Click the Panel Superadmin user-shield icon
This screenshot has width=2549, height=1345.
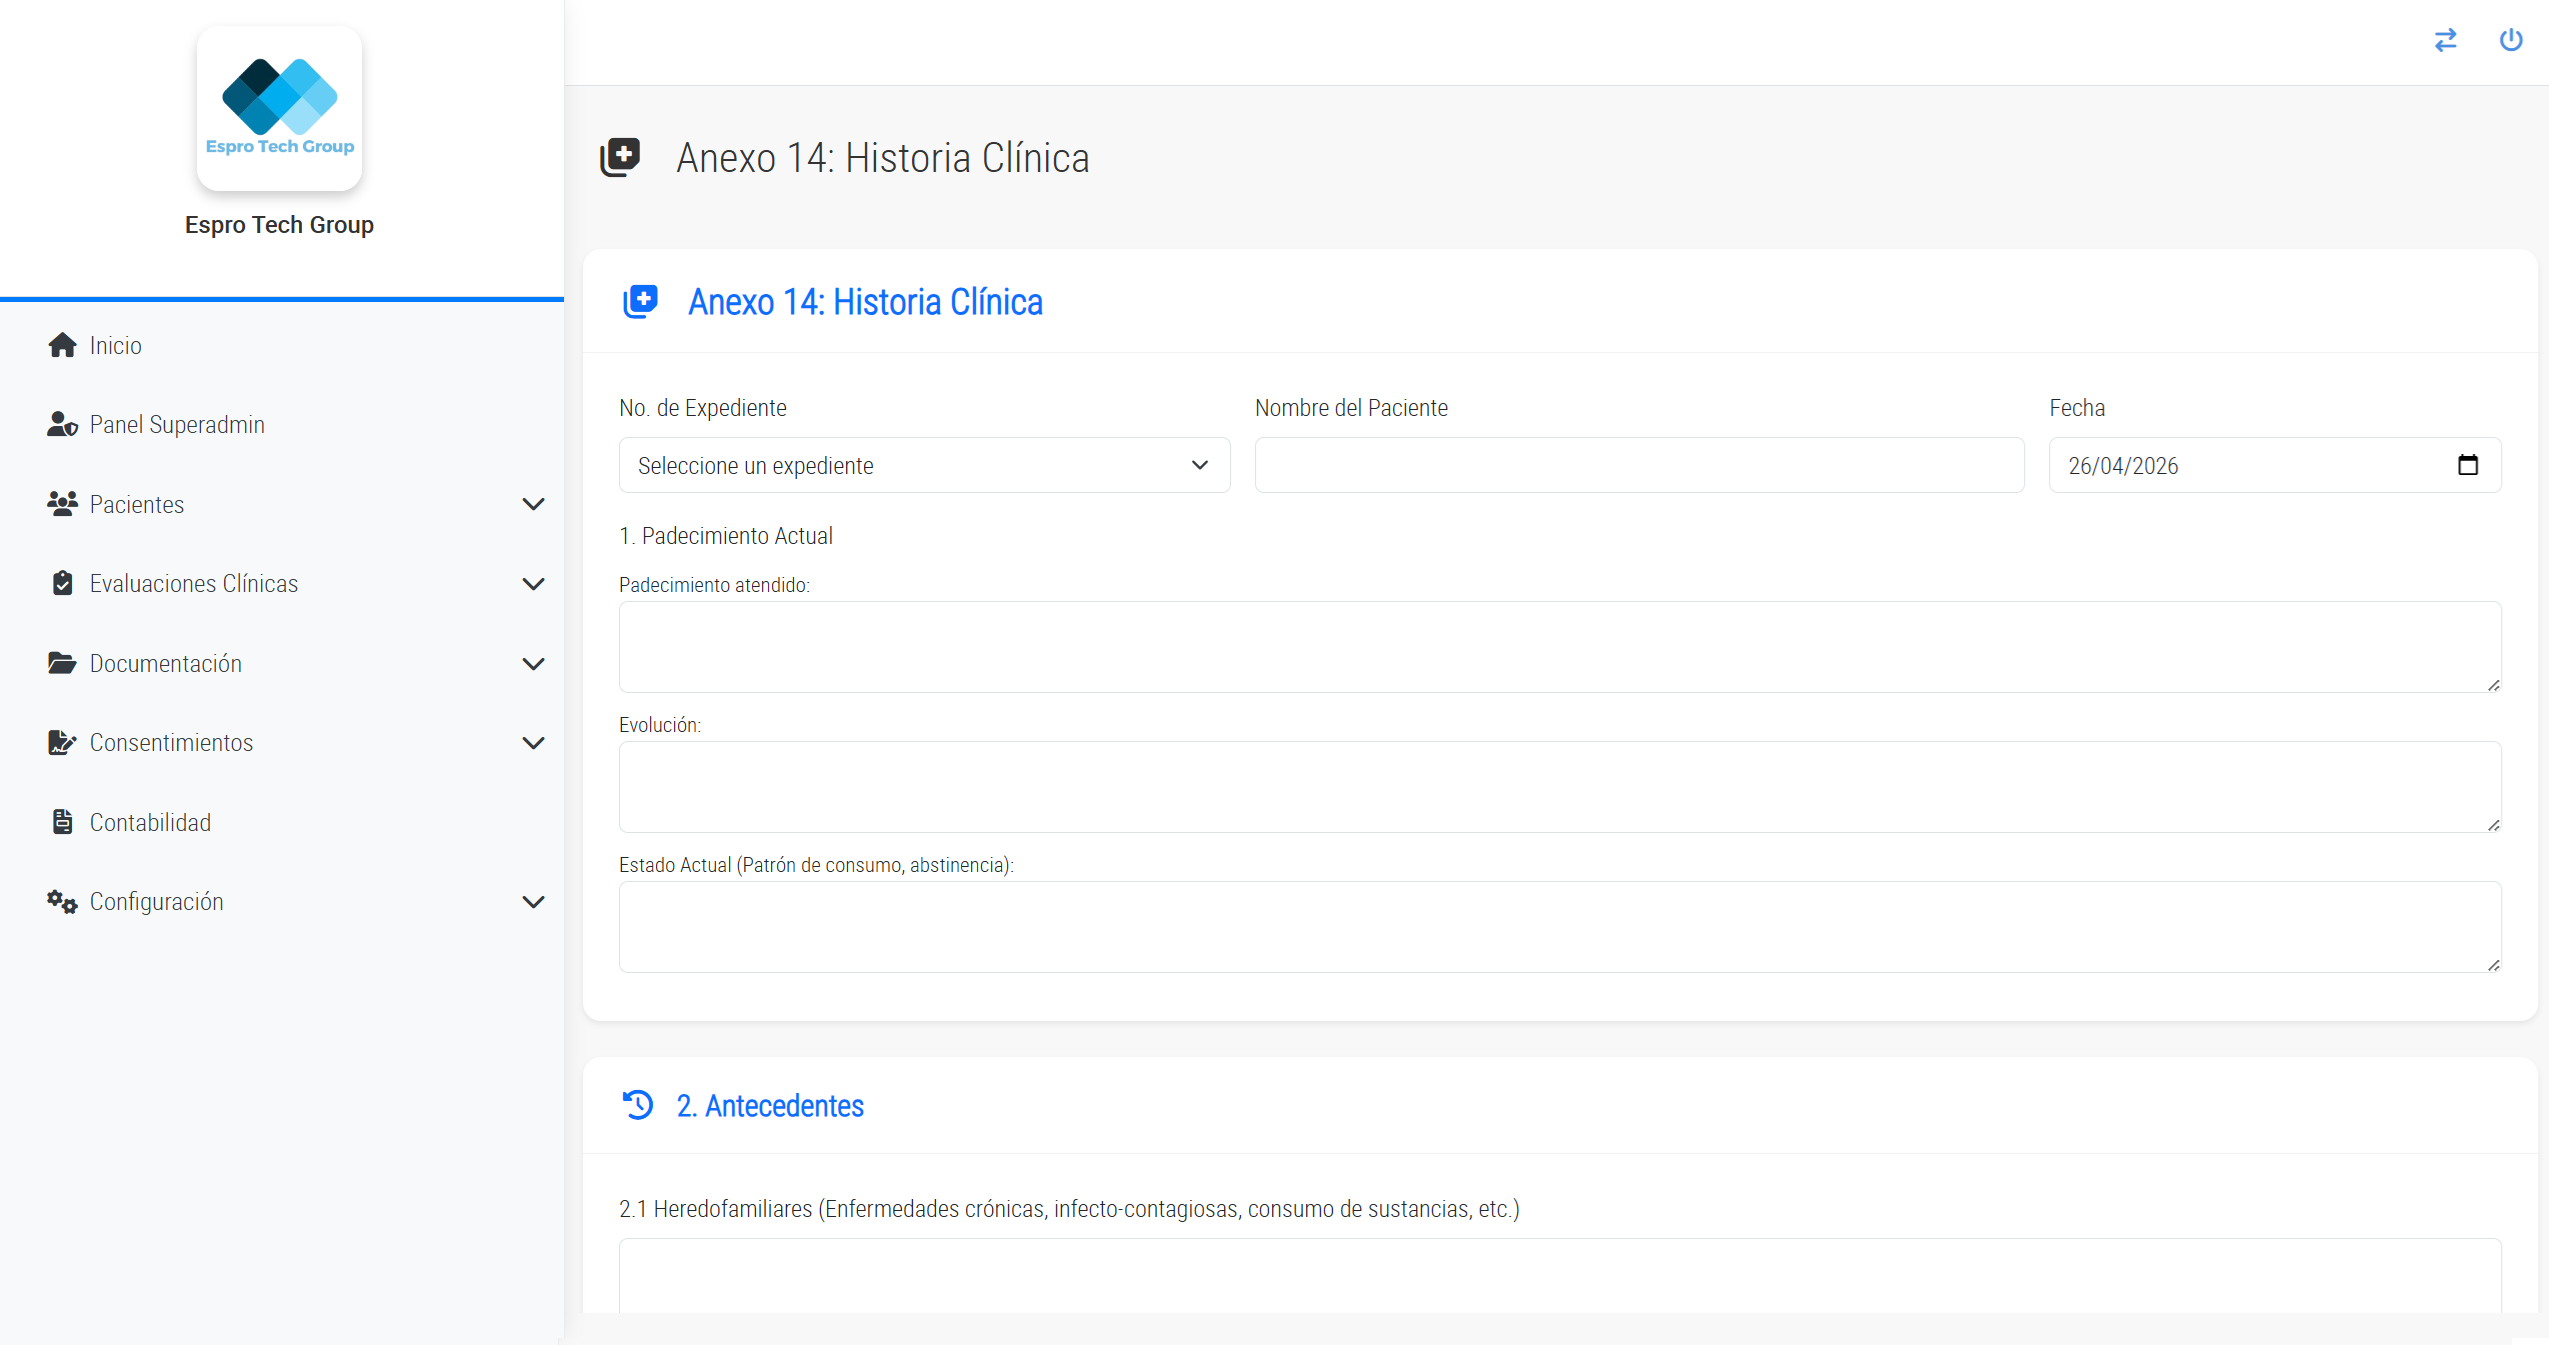point(62,424)
